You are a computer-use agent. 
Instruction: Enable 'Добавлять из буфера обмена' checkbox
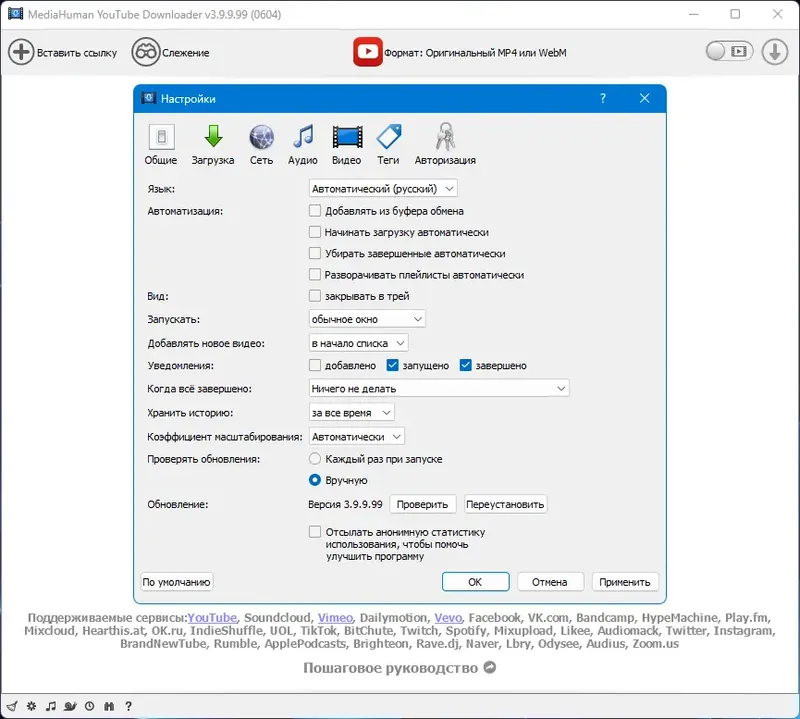tap(315, 211)
